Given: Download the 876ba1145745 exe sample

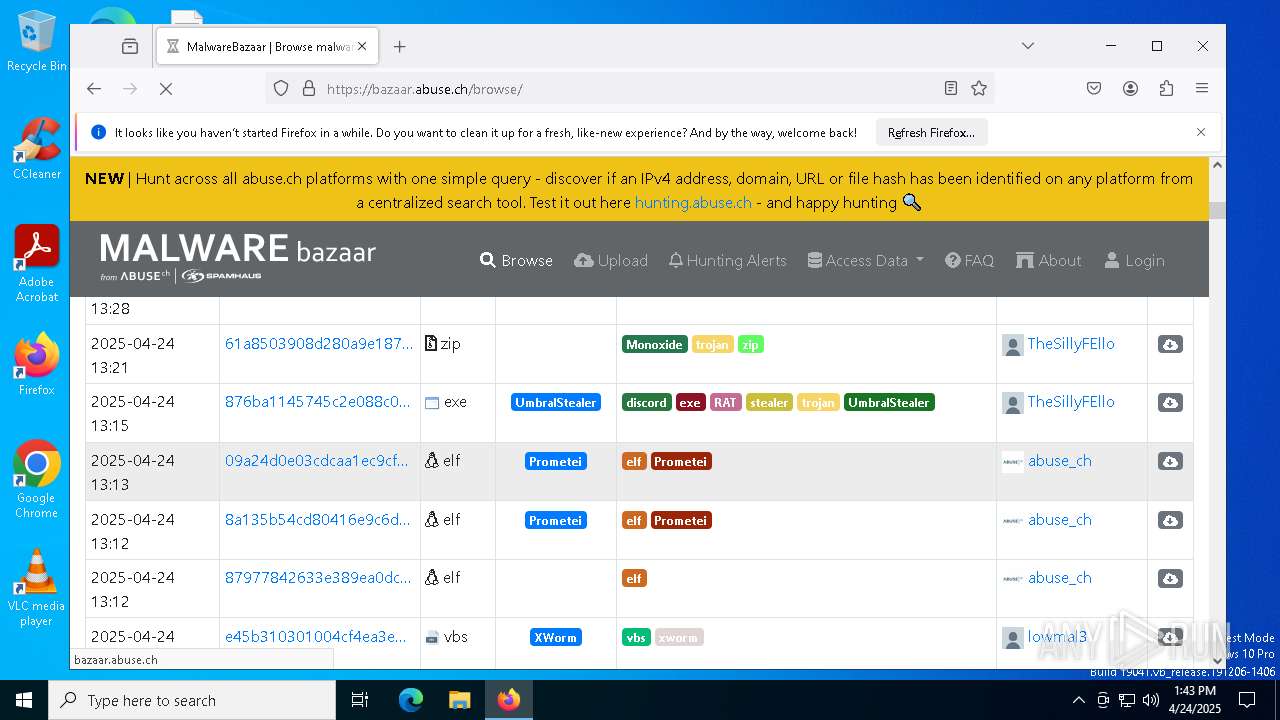Looking at the screenshot, I should coord(1170,402).
